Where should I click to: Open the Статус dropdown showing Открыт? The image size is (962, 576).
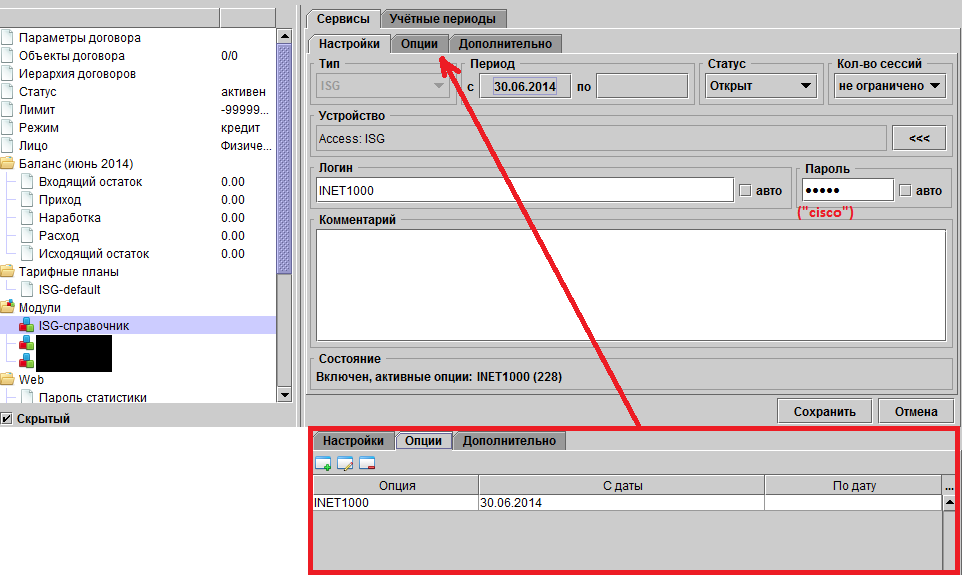coord(760,86)
